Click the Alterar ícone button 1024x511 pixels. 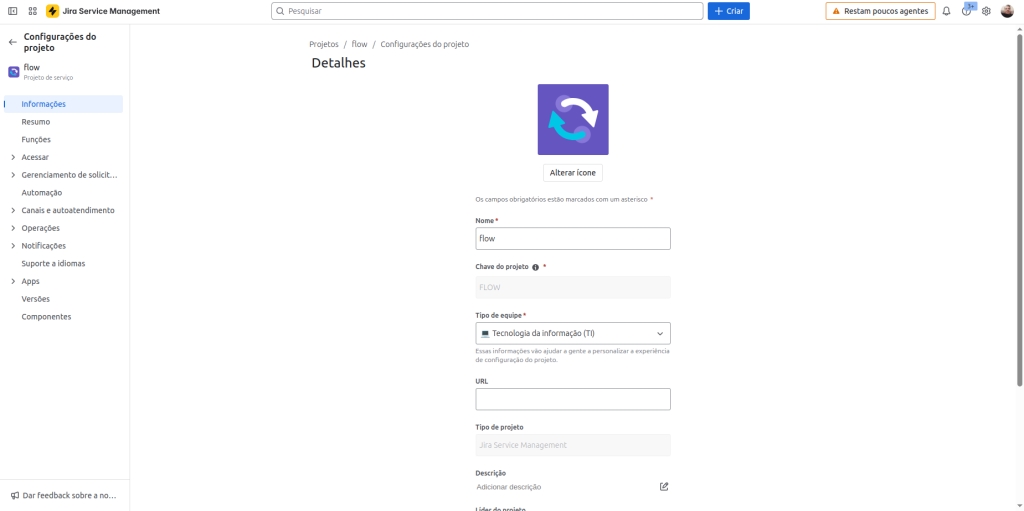[572, 173]
